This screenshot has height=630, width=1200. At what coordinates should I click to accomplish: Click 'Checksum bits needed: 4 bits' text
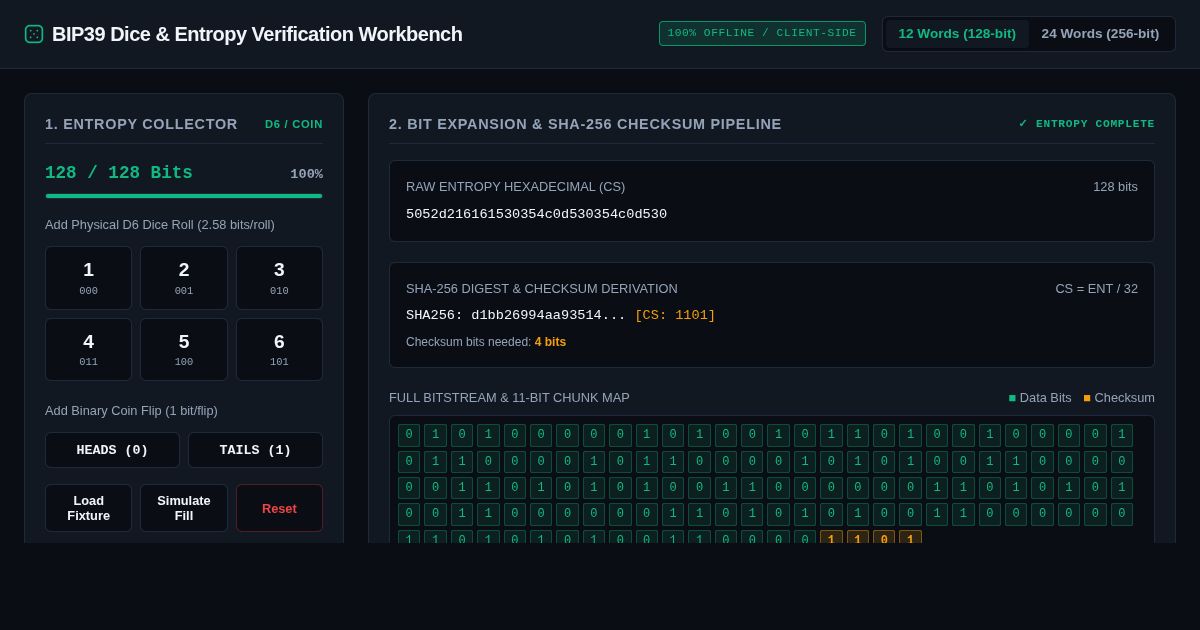(x=486, y=342)
